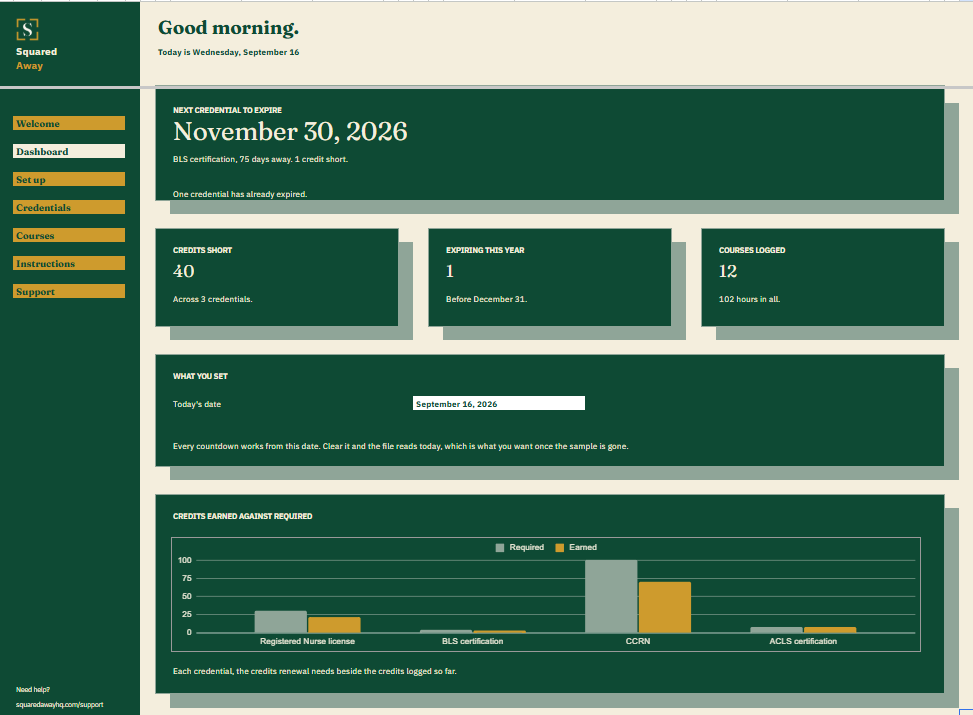Click the "WHAT YOU SET" heading

(200, 376)
